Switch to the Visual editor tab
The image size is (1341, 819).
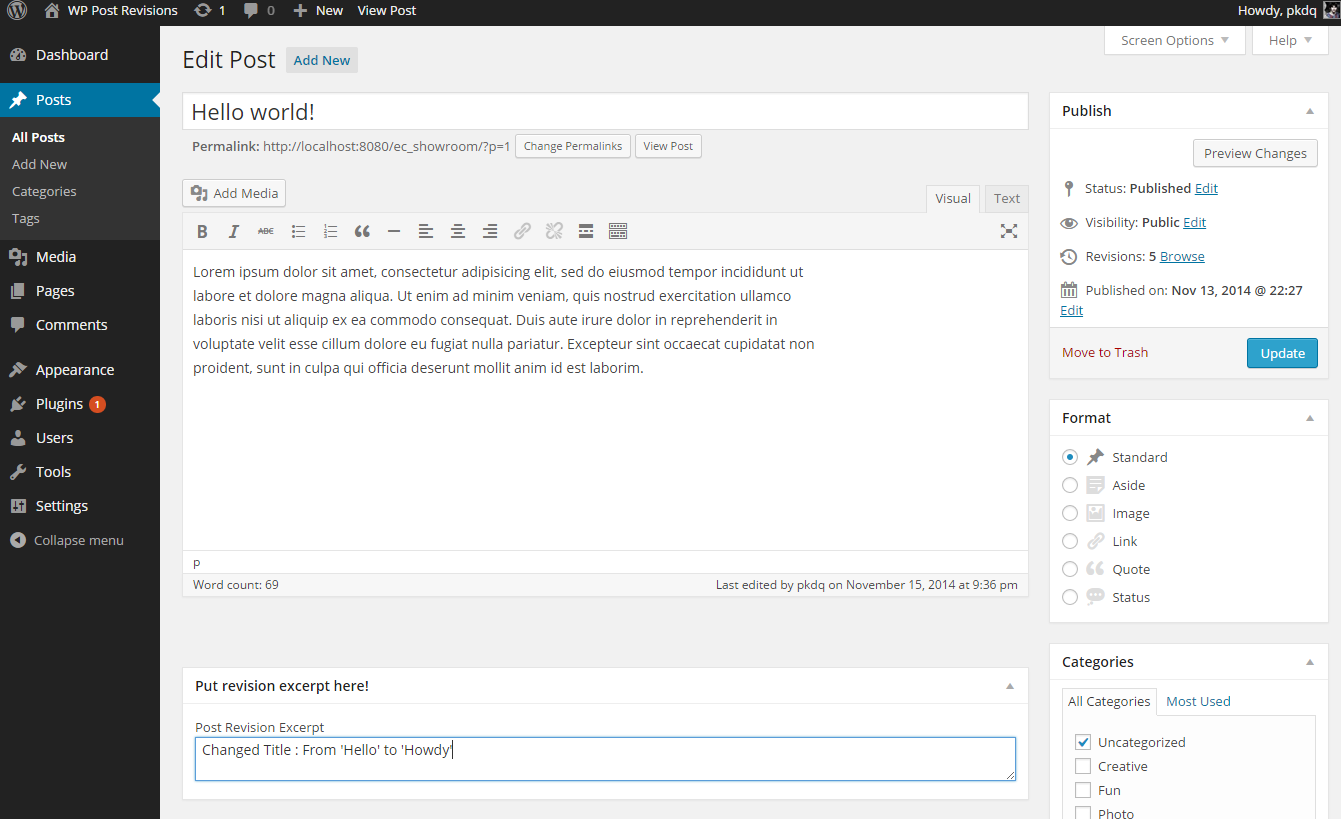pos(953,198)
